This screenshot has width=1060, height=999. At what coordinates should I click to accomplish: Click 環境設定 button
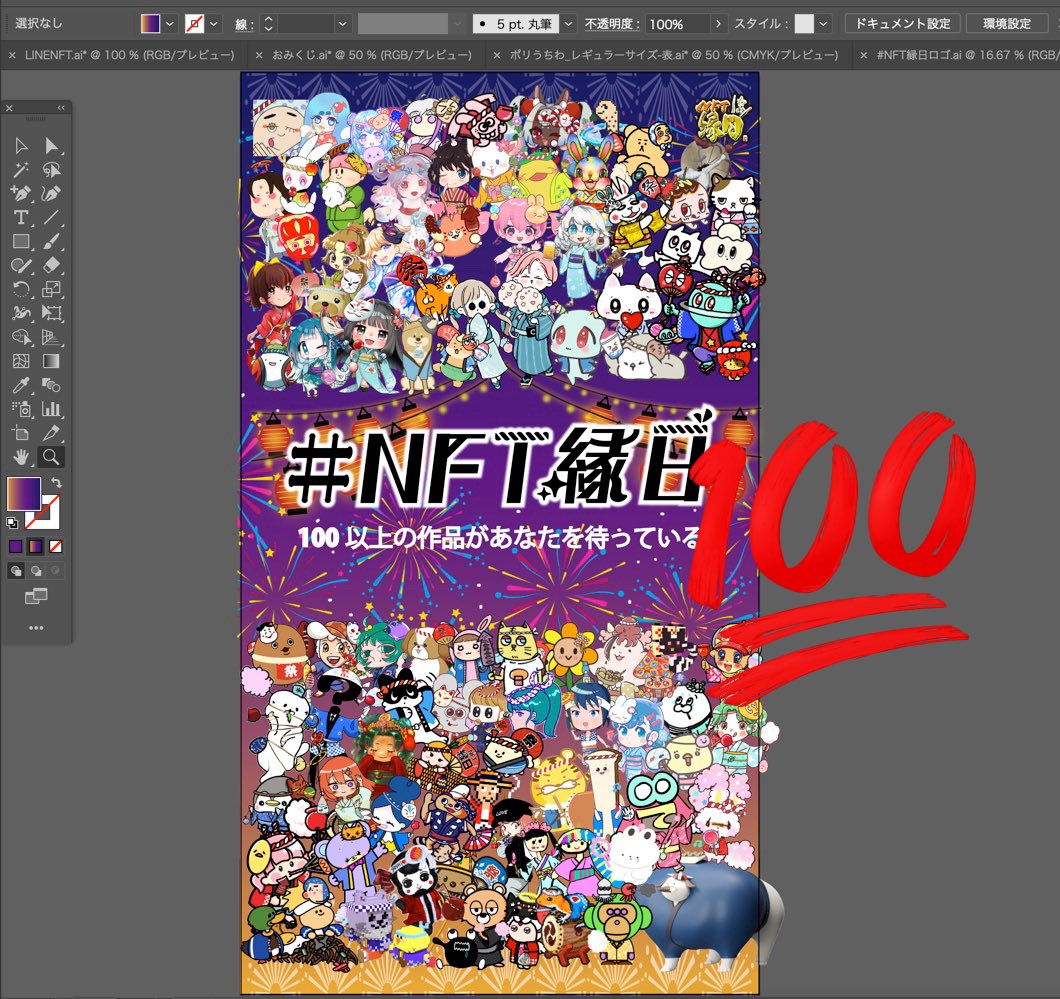[x=1007, y=24]
